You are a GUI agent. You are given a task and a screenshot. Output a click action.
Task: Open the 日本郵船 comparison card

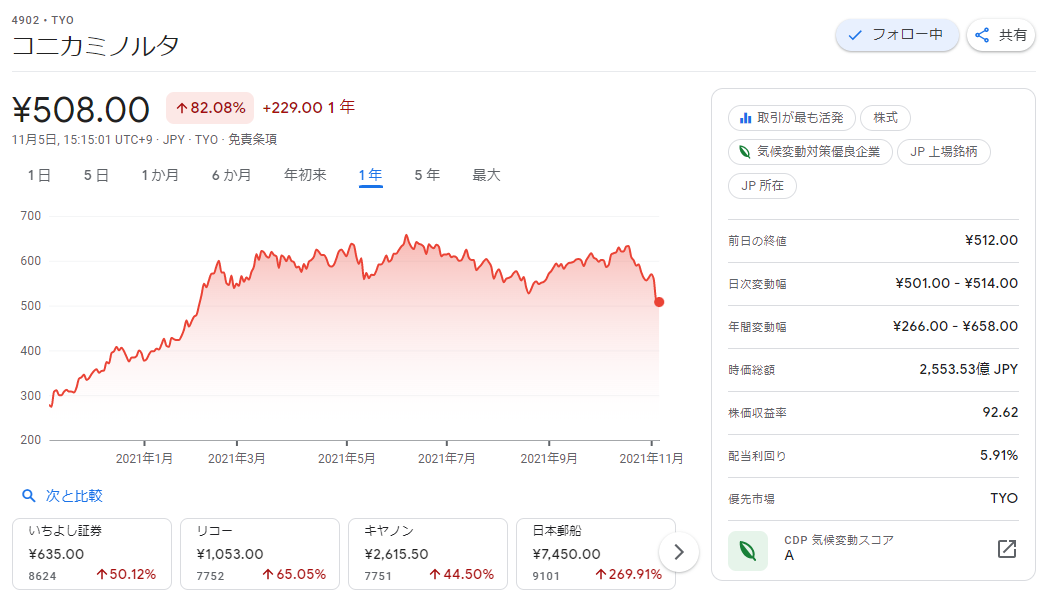[596, 554]
